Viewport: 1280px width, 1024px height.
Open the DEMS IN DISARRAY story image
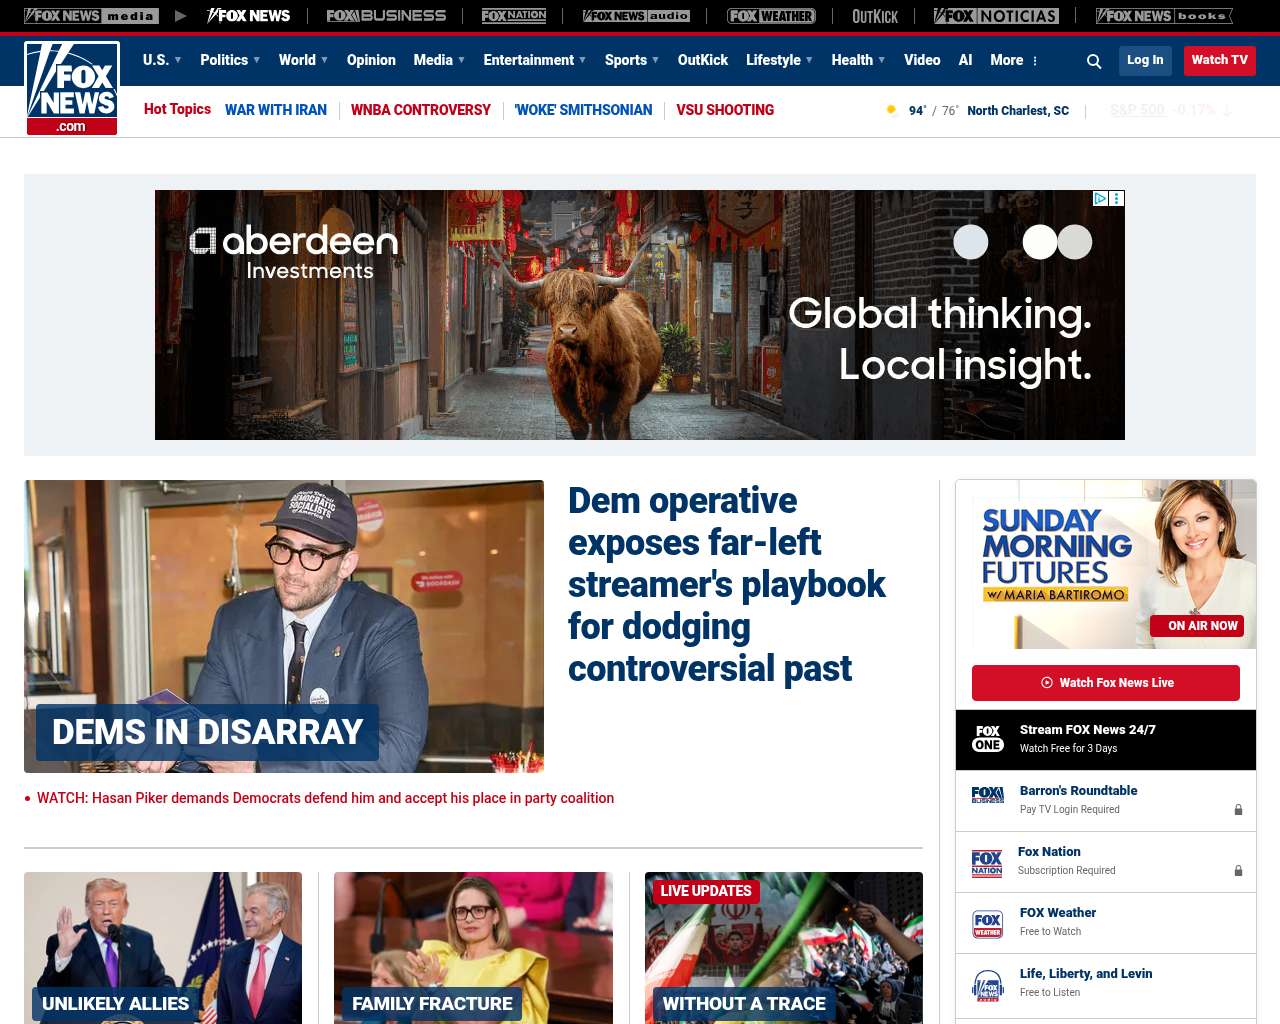click(x=284, y=626)
